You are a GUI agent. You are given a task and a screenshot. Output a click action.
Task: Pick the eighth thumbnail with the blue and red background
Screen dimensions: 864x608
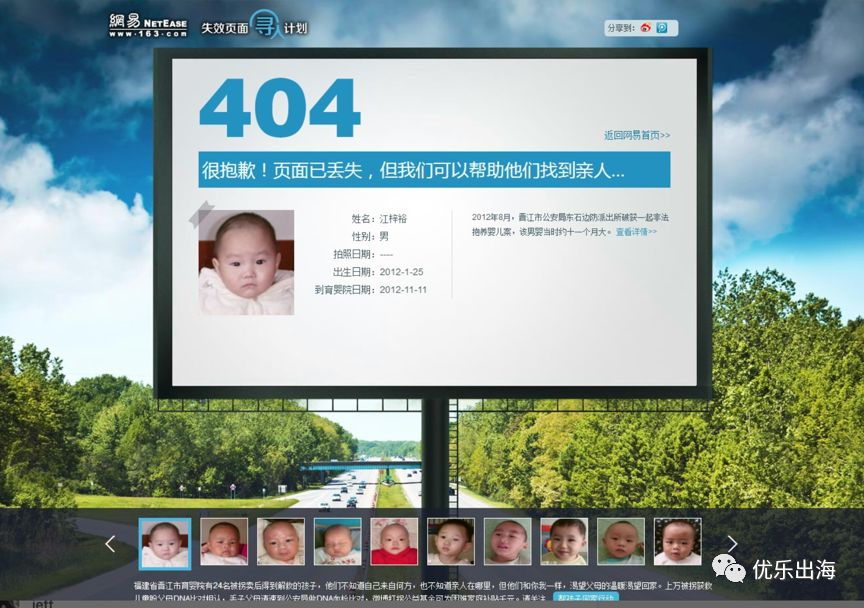pyautogui.click(x=564, y=542)
